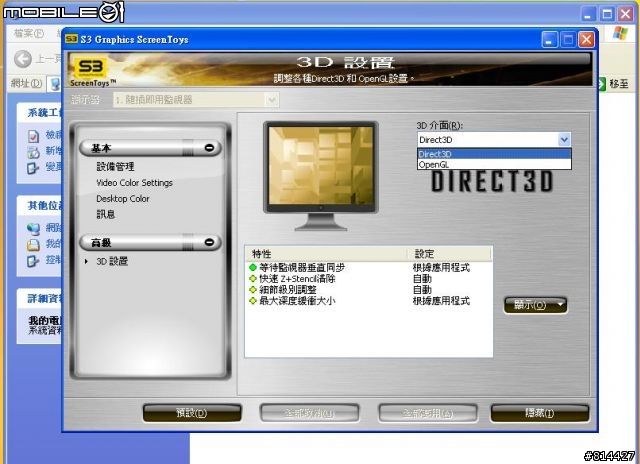Click the 特性 column header
640x464 pixels.
[x=327, y=254]
